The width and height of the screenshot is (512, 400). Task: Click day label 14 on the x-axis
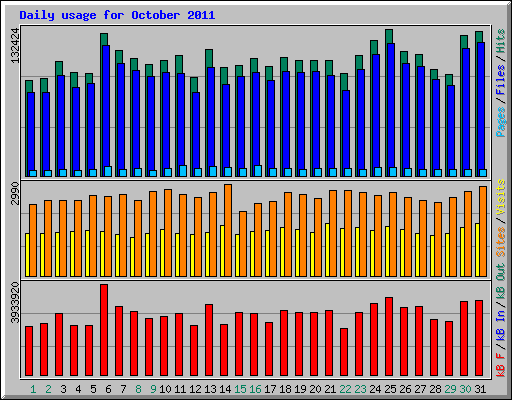[x=225, y=389]
